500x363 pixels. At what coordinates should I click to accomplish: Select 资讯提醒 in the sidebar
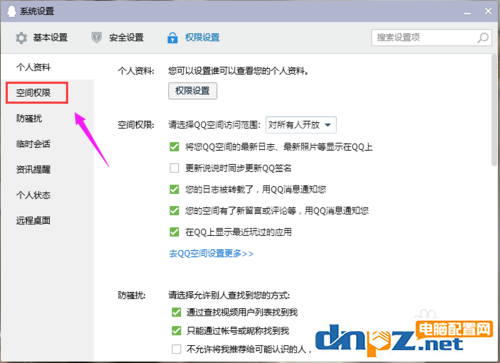pos(33,169)
